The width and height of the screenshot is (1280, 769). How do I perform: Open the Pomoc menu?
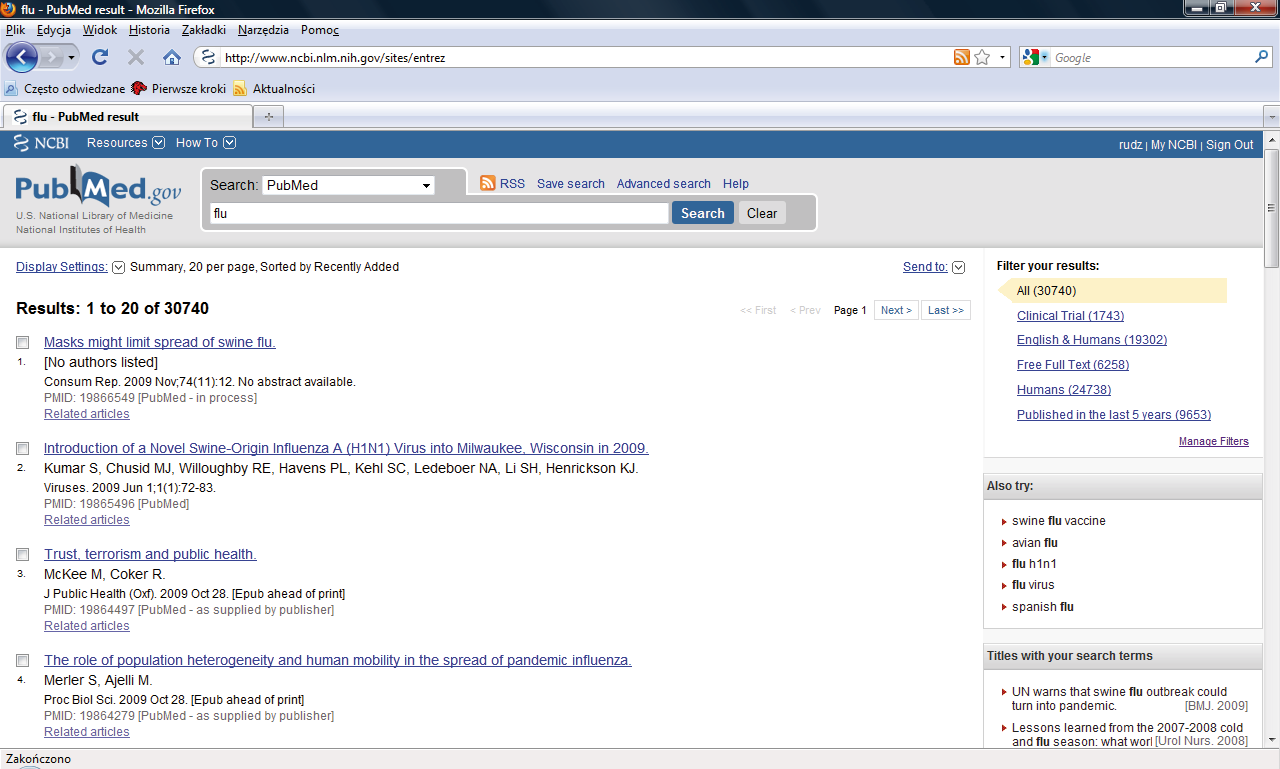320,30
